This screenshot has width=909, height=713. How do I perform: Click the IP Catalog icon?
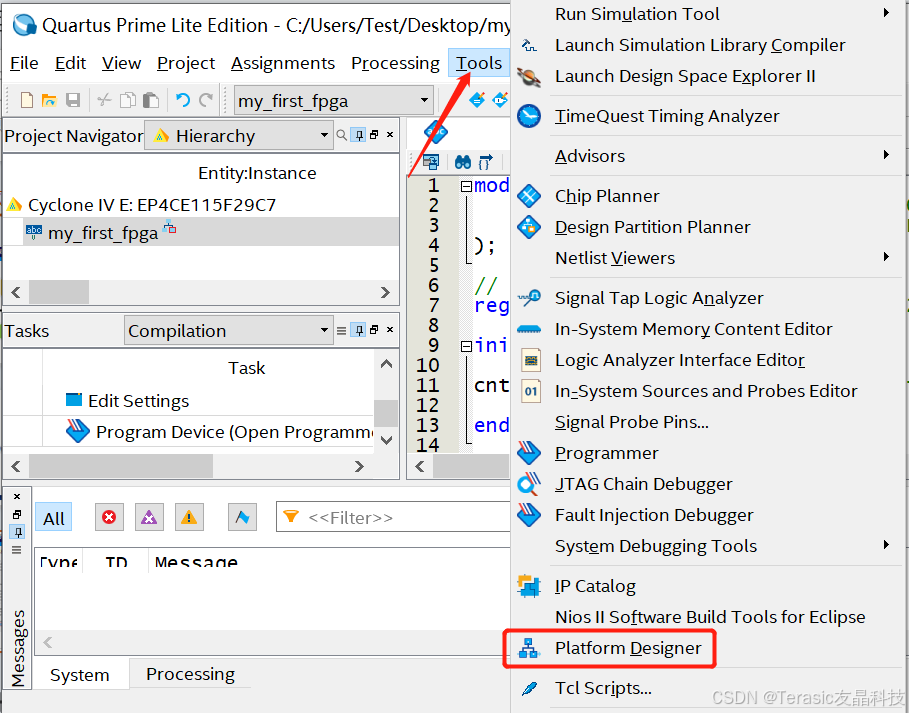[529, 586]
